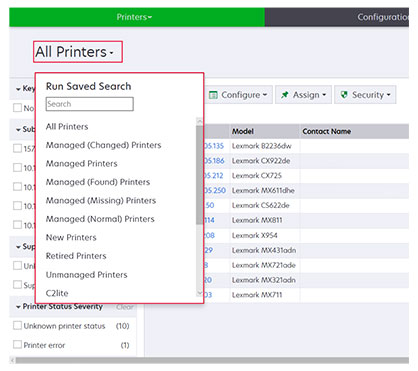Check the Unknown printer status checkbox
Image resolution: width=418 pixels, height=371 pixels.
pyautogui.click(x=17, y=325)
